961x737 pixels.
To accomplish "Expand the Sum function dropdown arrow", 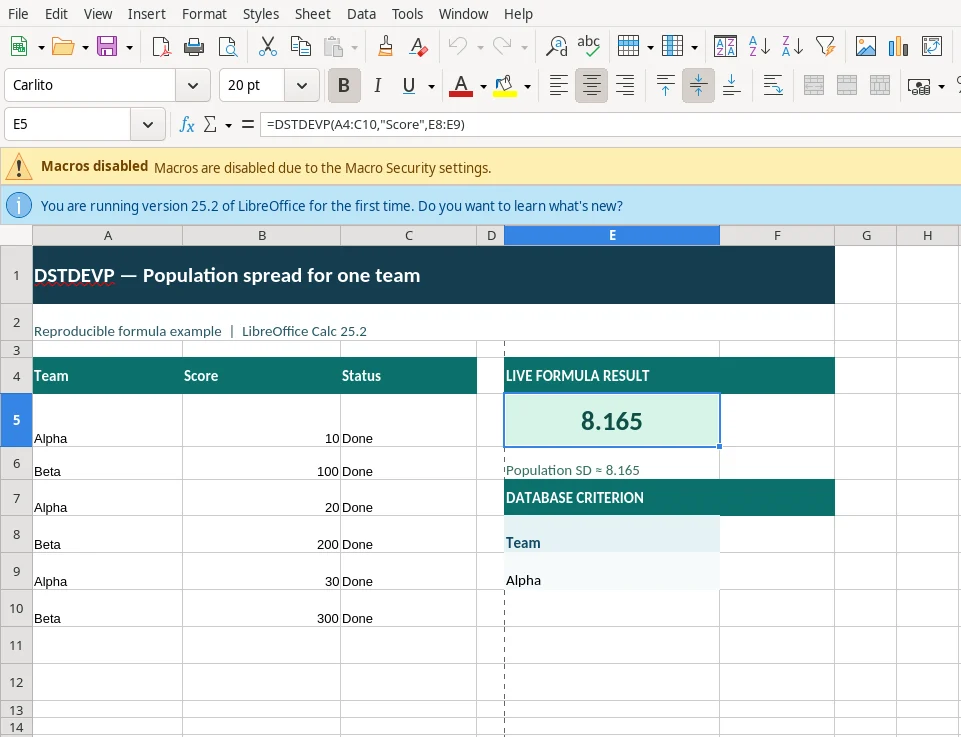I will coord(229,125).
